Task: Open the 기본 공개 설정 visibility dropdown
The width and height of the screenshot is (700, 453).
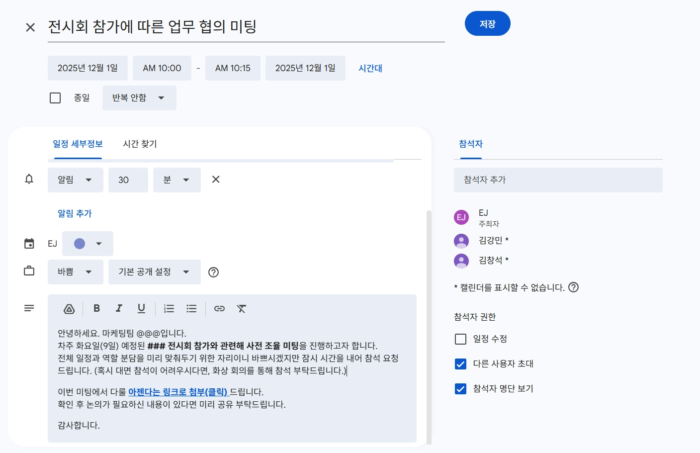Action: [x=155, y=272]
